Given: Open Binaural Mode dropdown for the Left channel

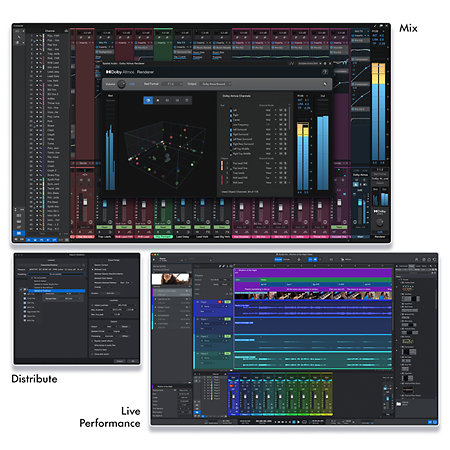Looking at the screenshot, I should pyautogui.click(x=270, y=110).
